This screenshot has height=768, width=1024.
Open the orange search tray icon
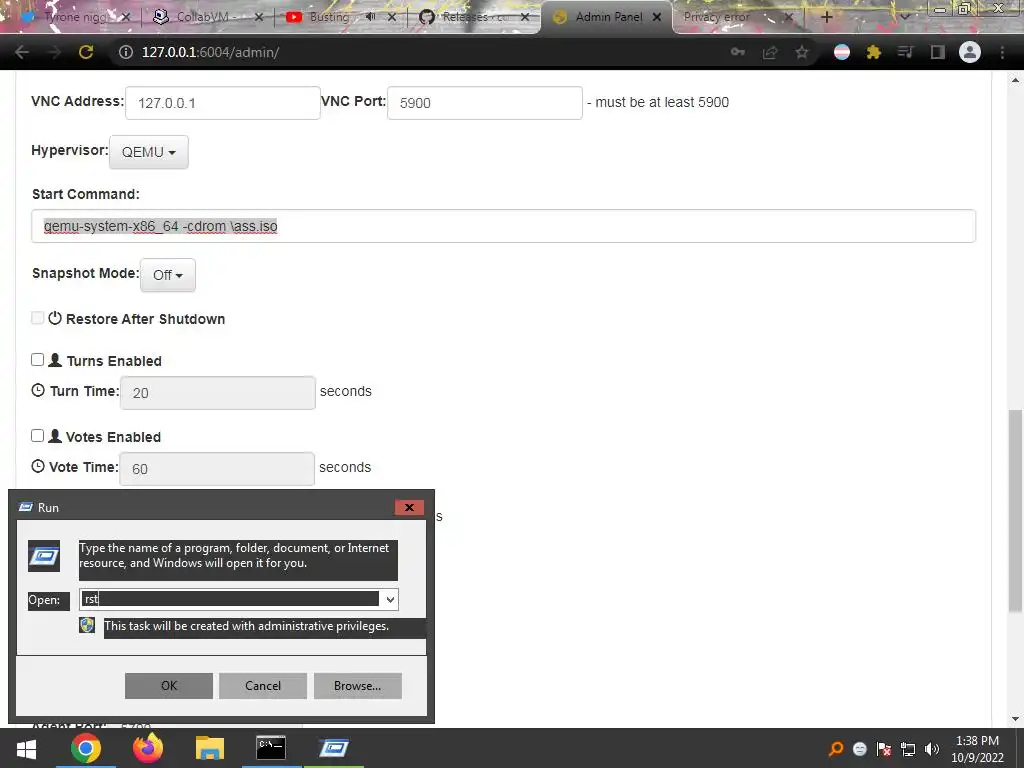click(835, 749)
